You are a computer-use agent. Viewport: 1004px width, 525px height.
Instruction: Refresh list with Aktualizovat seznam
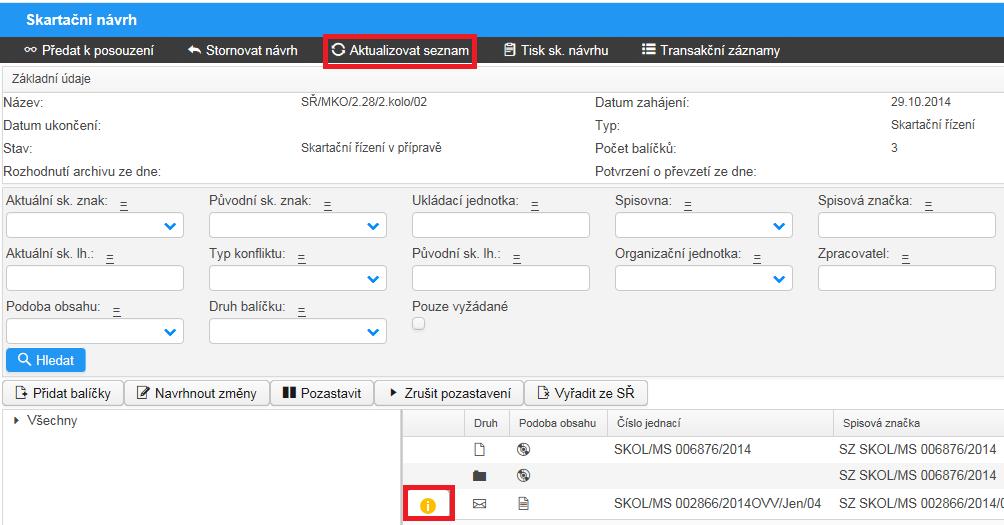tap(400, 51)
